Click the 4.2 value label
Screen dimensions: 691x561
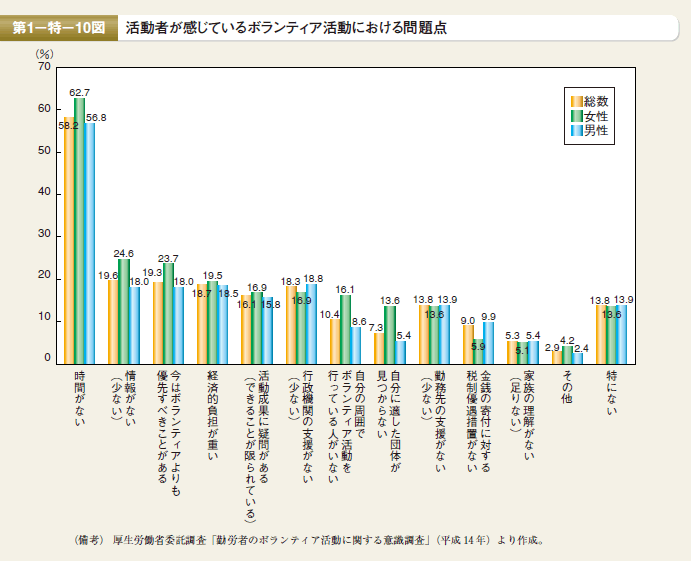tap(567, 340)
